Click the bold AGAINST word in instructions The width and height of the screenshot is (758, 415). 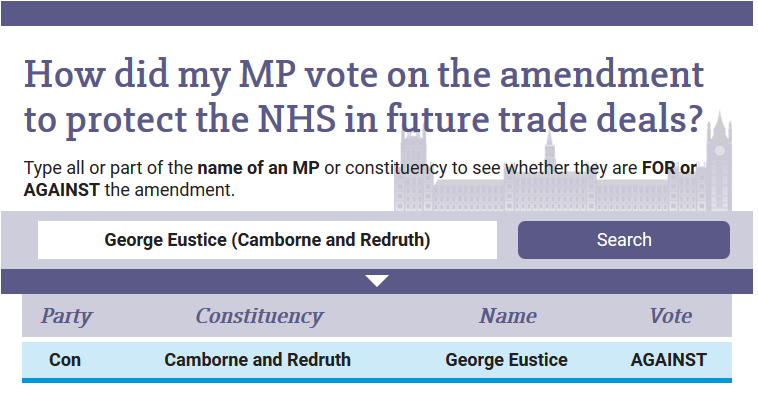tap(61, 189)
